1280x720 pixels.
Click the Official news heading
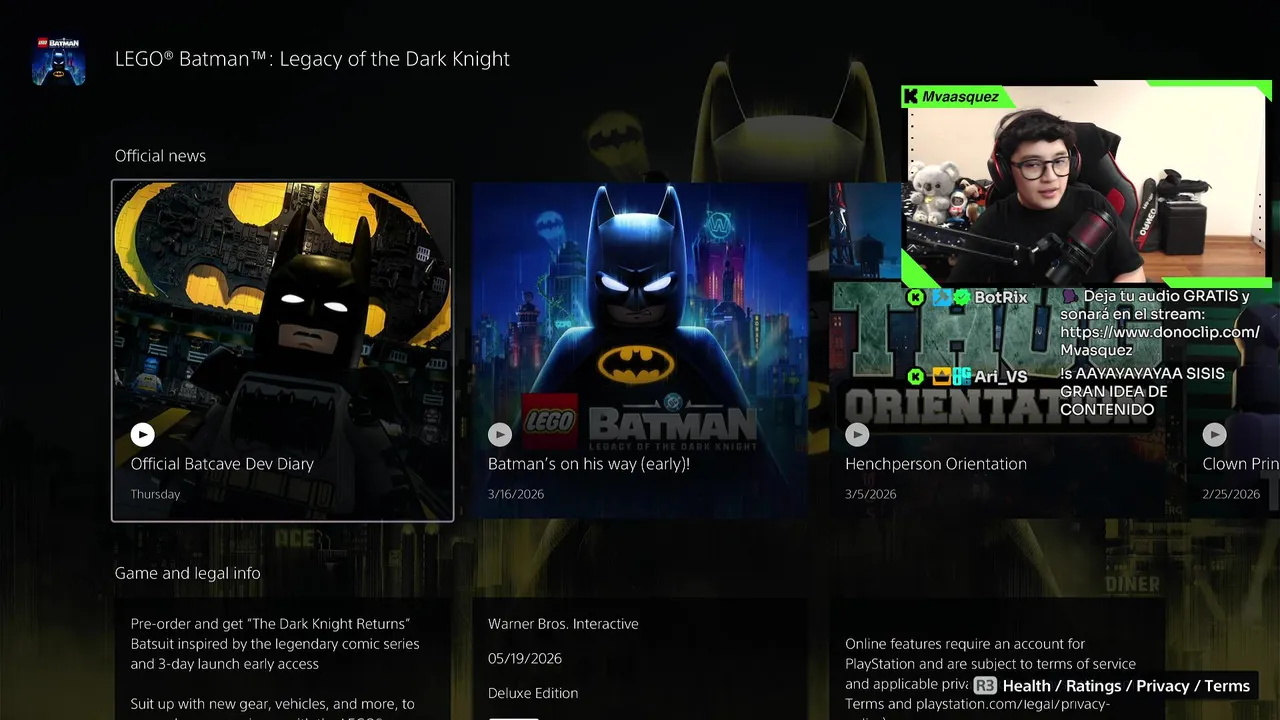click(x=160, y=156)
